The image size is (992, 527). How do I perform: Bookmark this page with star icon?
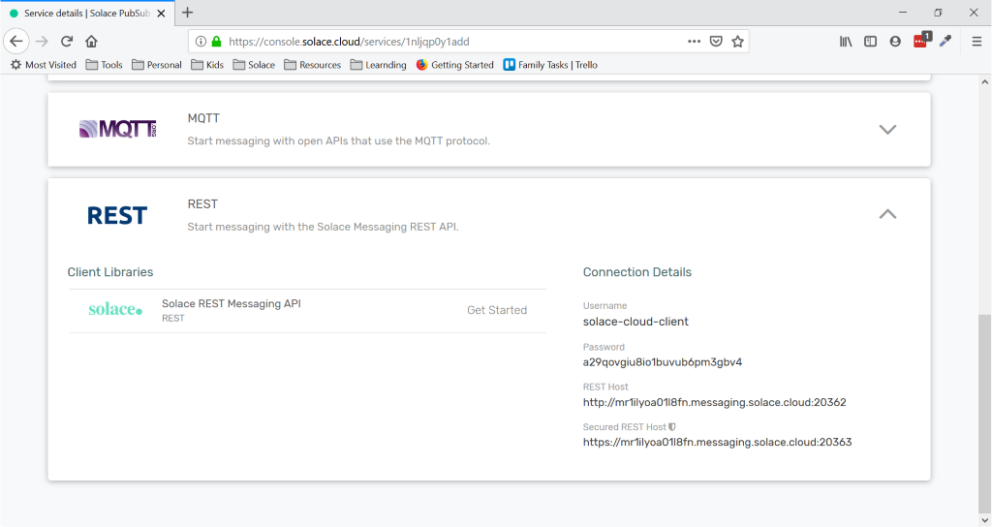[738, 41]
